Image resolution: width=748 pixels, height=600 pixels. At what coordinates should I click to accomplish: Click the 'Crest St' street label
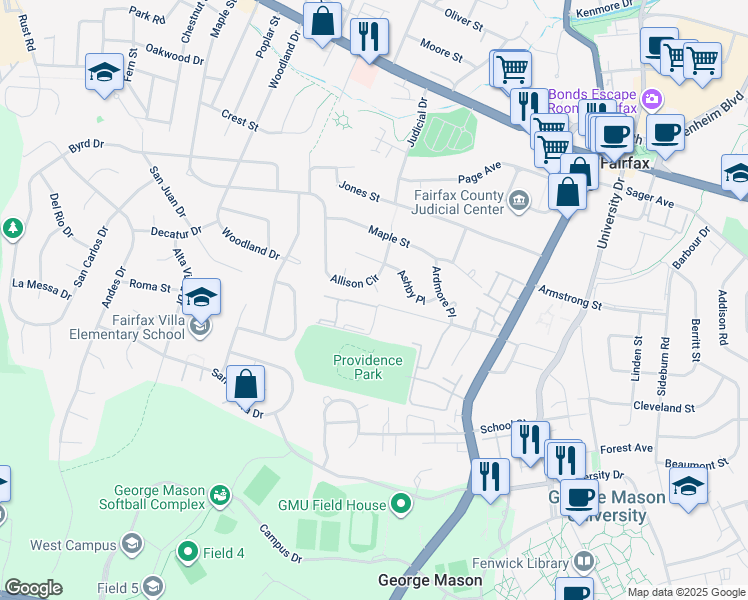point(239,120)
